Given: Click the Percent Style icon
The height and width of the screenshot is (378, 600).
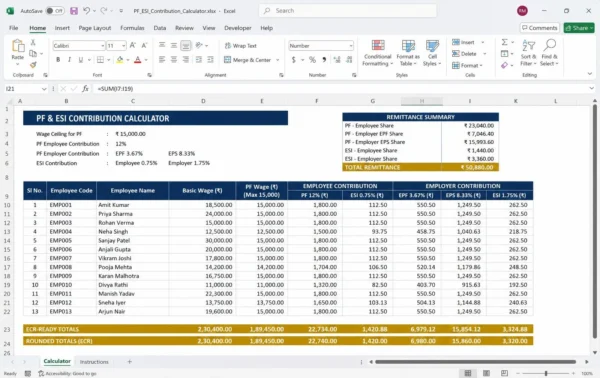Looking at the screenshot, I should pyautogui.click(x=312, y=60).
